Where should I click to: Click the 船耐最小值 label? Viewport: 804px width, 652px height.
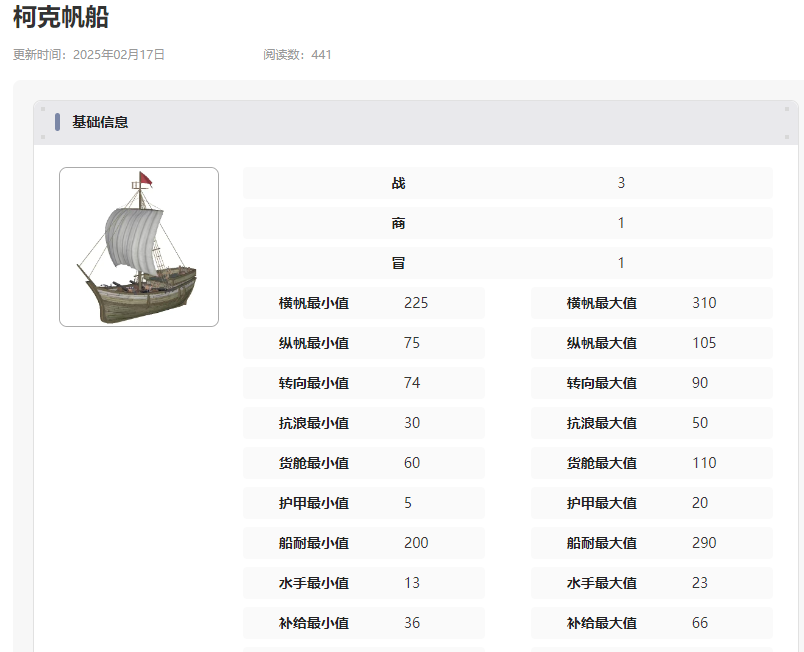point(314,543)
